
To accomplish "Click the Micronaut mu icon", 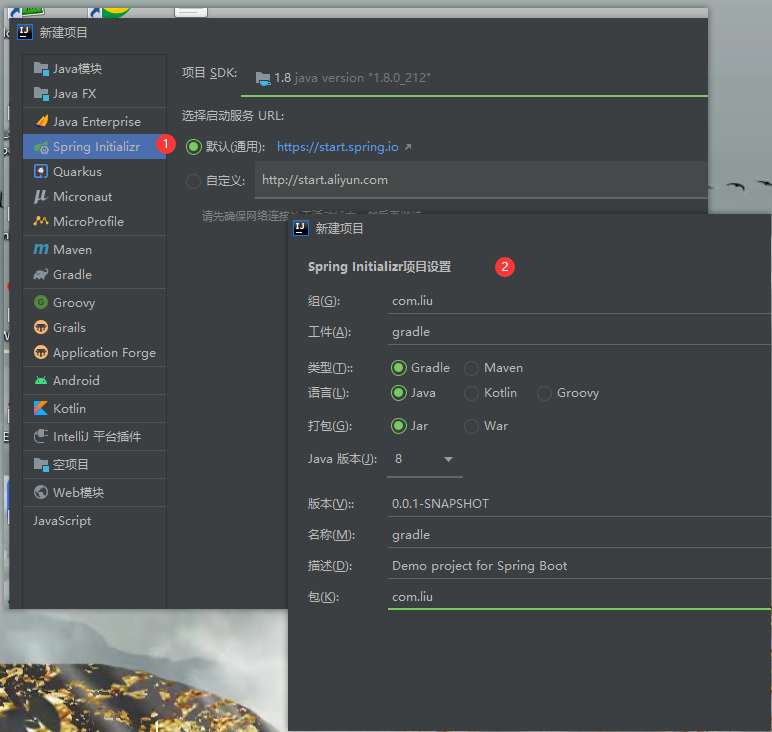I will [x=41, y=196].
